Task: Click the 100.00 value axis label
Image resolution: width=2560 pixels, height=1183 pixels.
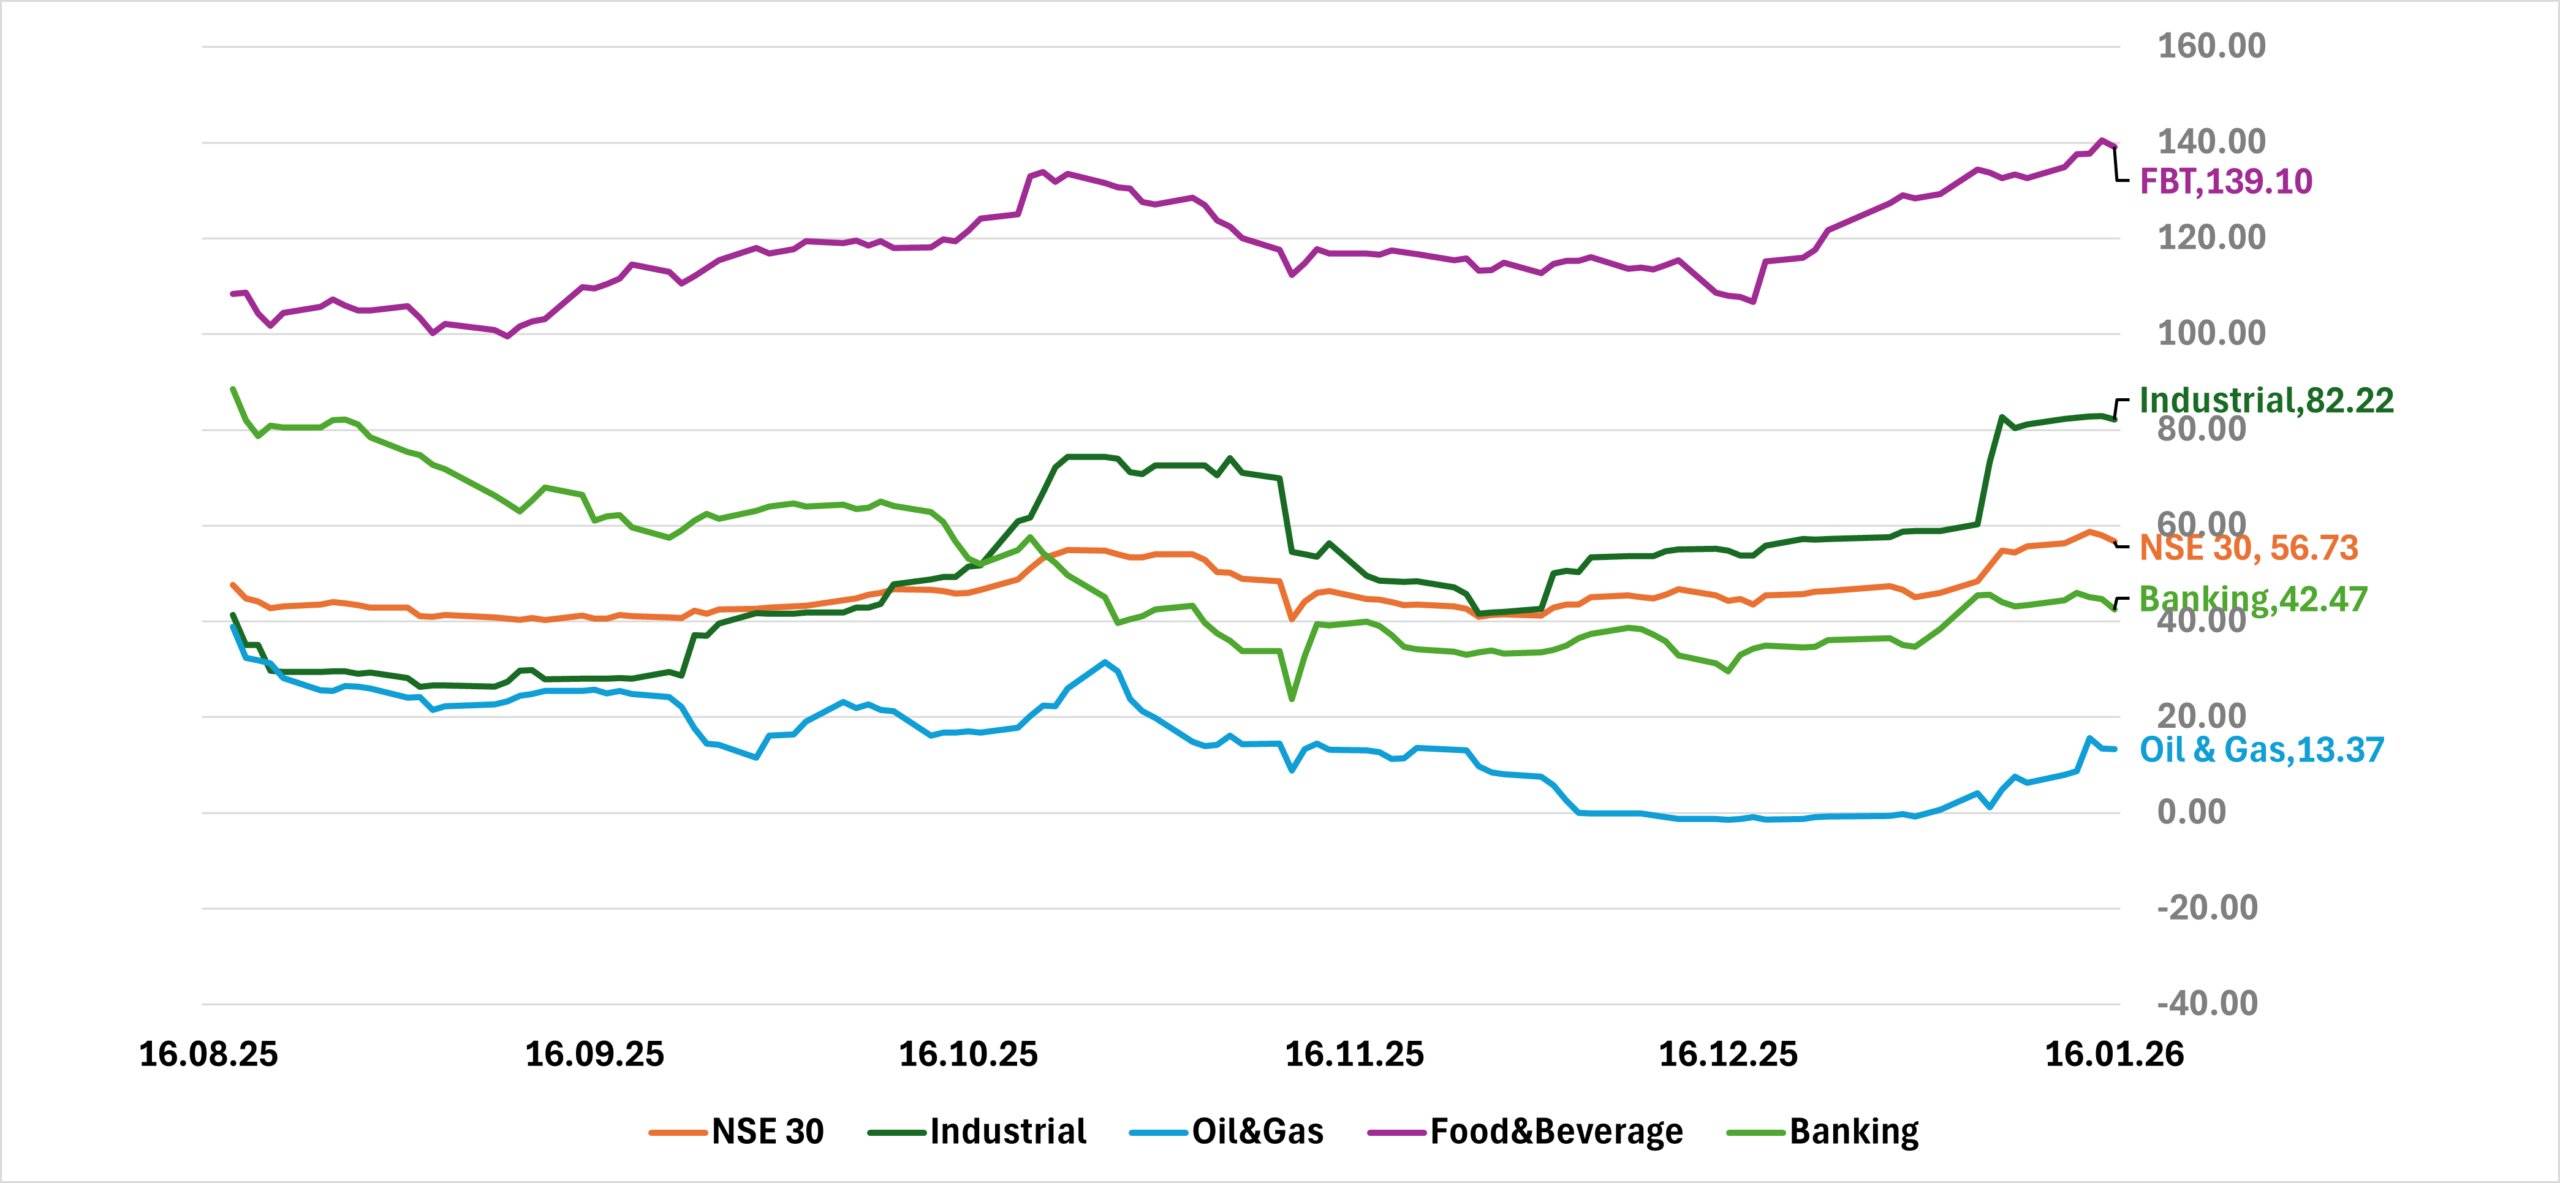Action: 2211,333
